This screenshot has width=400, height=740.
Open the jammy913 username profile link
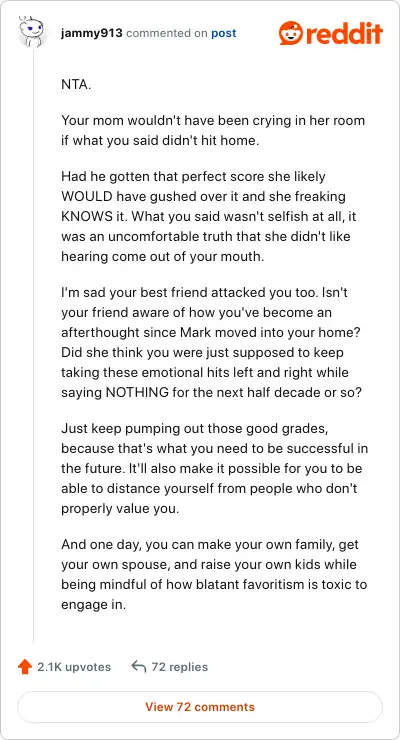[x=92, y=34]
